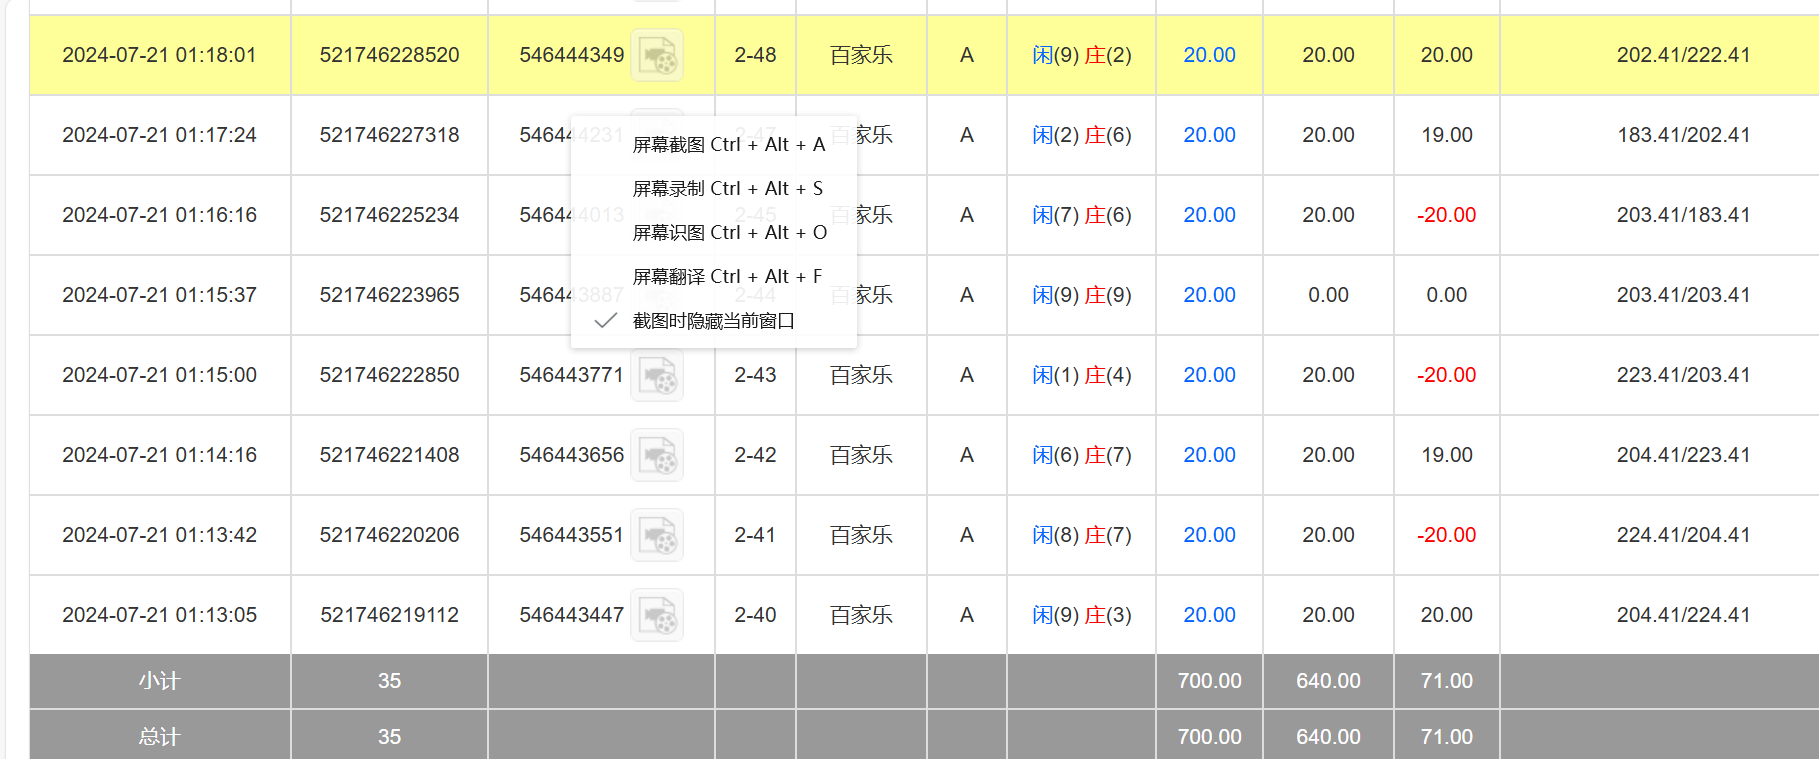
Task: Choose 屏幕翻译 menu entry
Action: pos(727,277)
